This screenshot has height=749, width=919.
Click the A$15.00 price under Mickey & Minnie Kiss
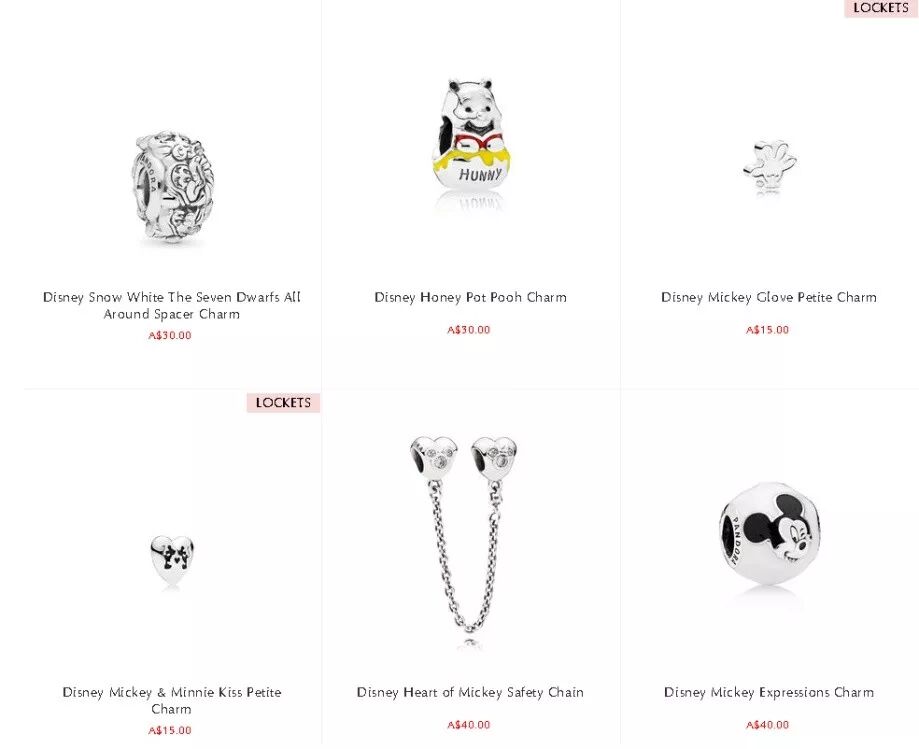pos(170,730)
